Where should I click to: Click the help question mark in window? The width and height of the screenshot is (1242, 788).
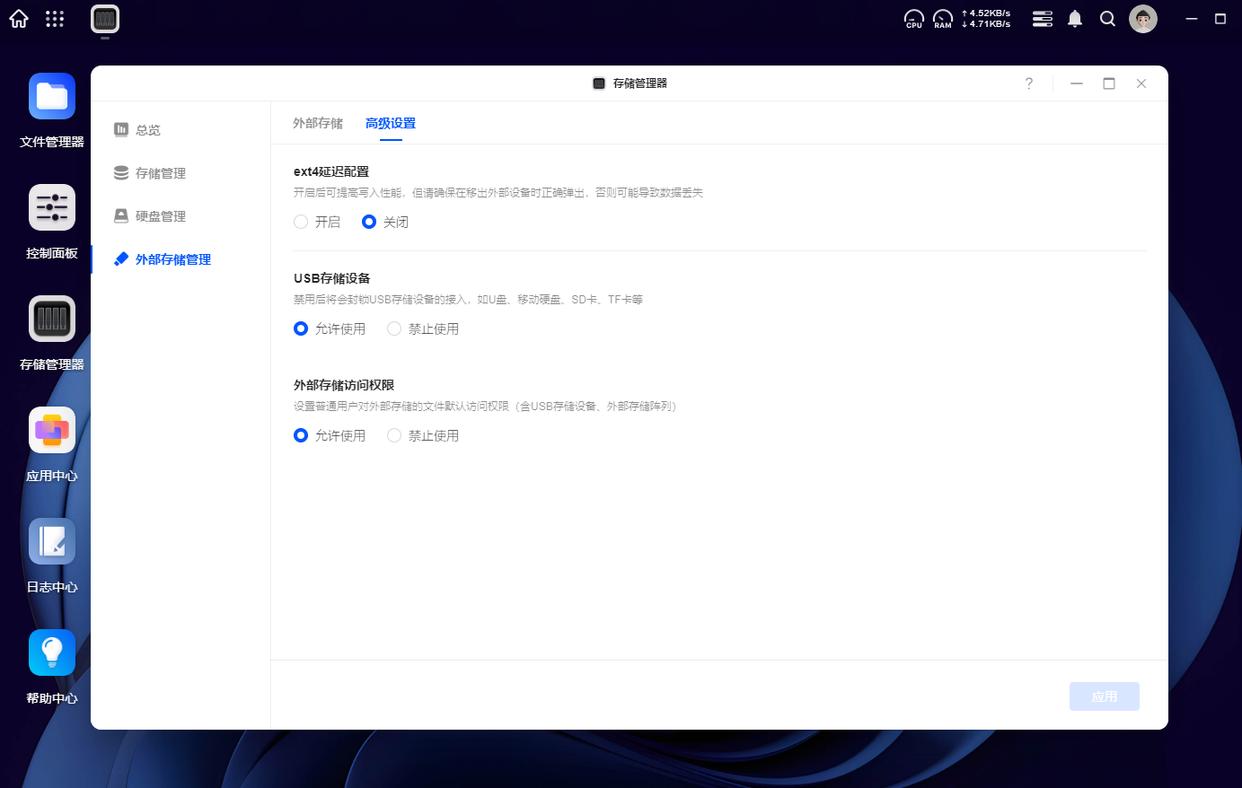[x=1029, y=84]
